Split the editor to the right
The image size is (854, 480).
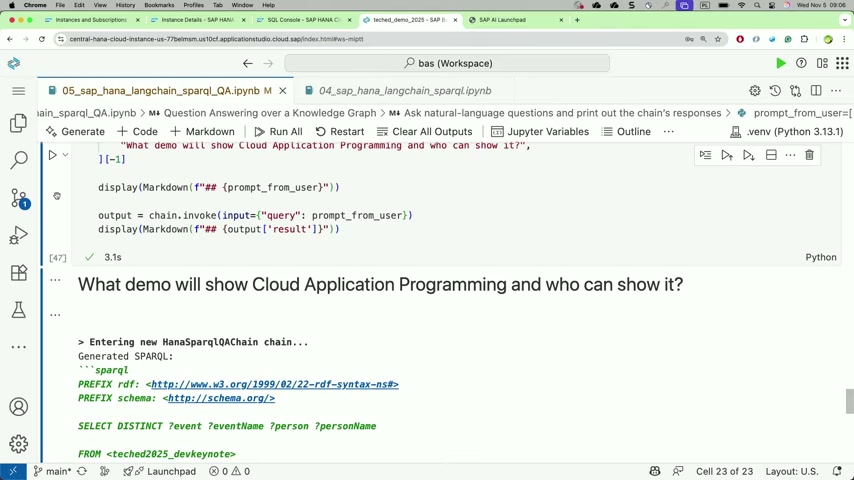[816, 91]
